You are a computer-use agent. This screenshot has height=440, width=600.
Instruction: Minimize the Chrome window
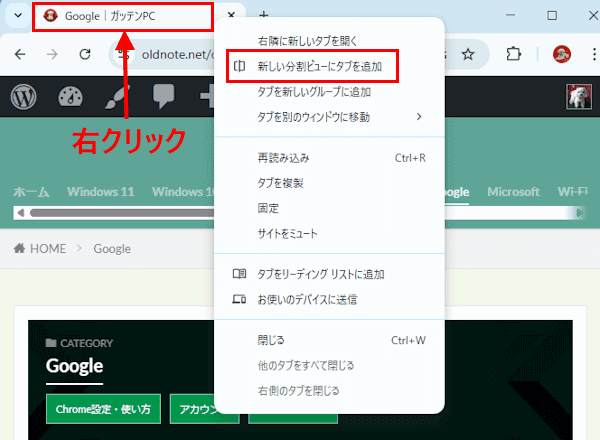pyautogui.click(x=510, y=16)
